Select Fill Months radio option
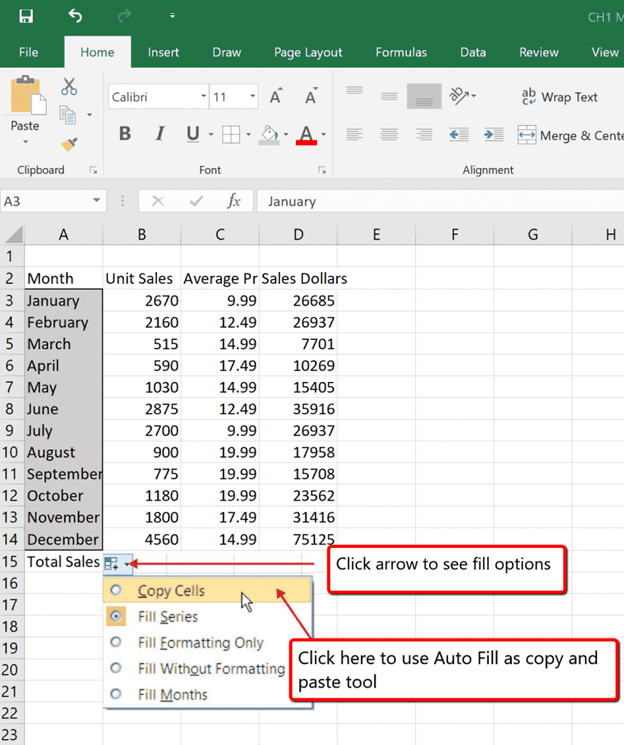This screenshot has width=624, height=745. coord(116,694)
